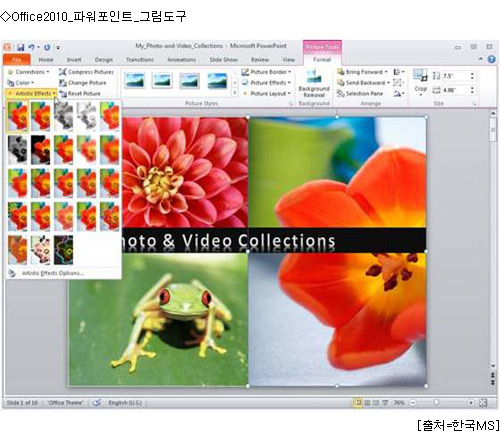Toggle Normal view button in status bar
500x443 pixels.
tap(358, 403)
